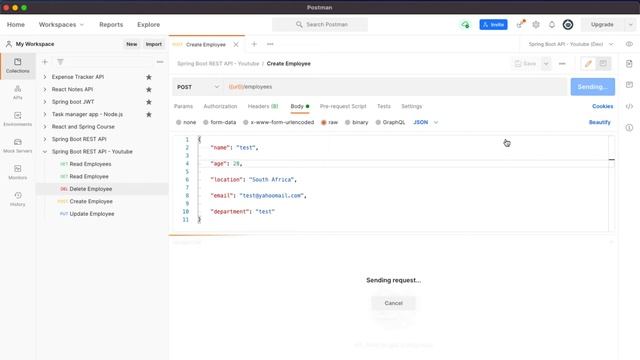Open the History sidebar panel

(18, 199)
